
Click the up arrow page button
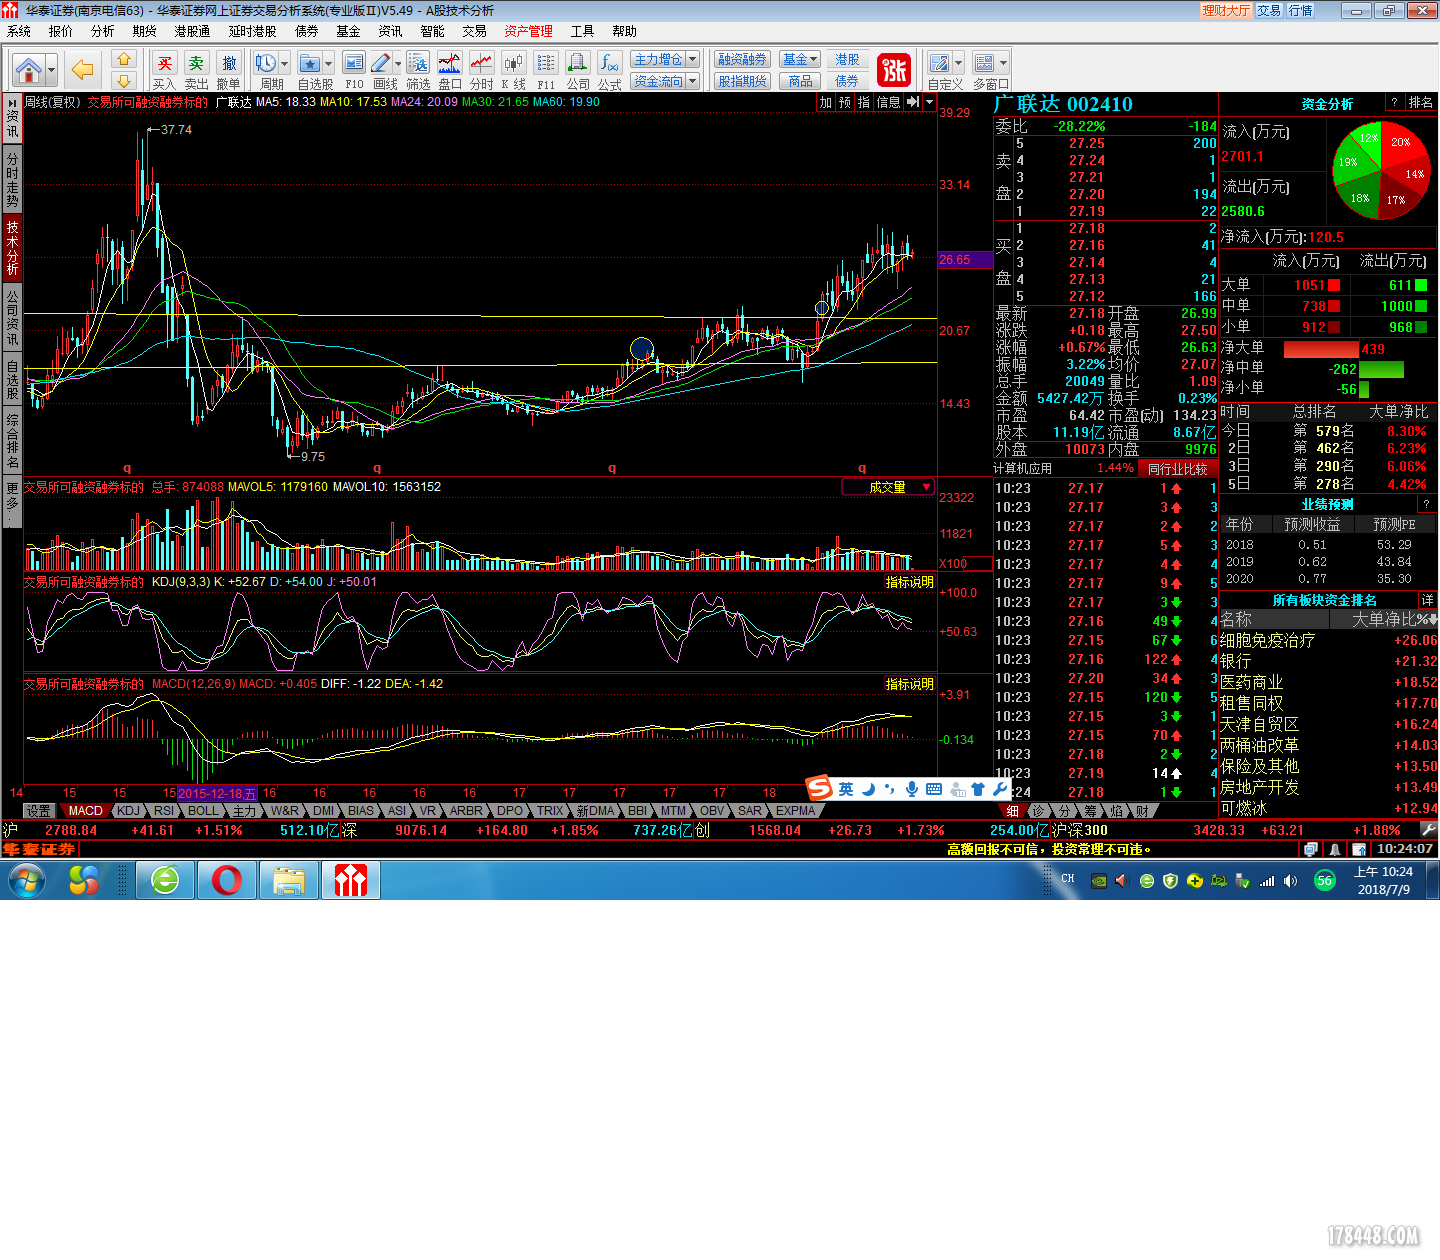(124, 60)
